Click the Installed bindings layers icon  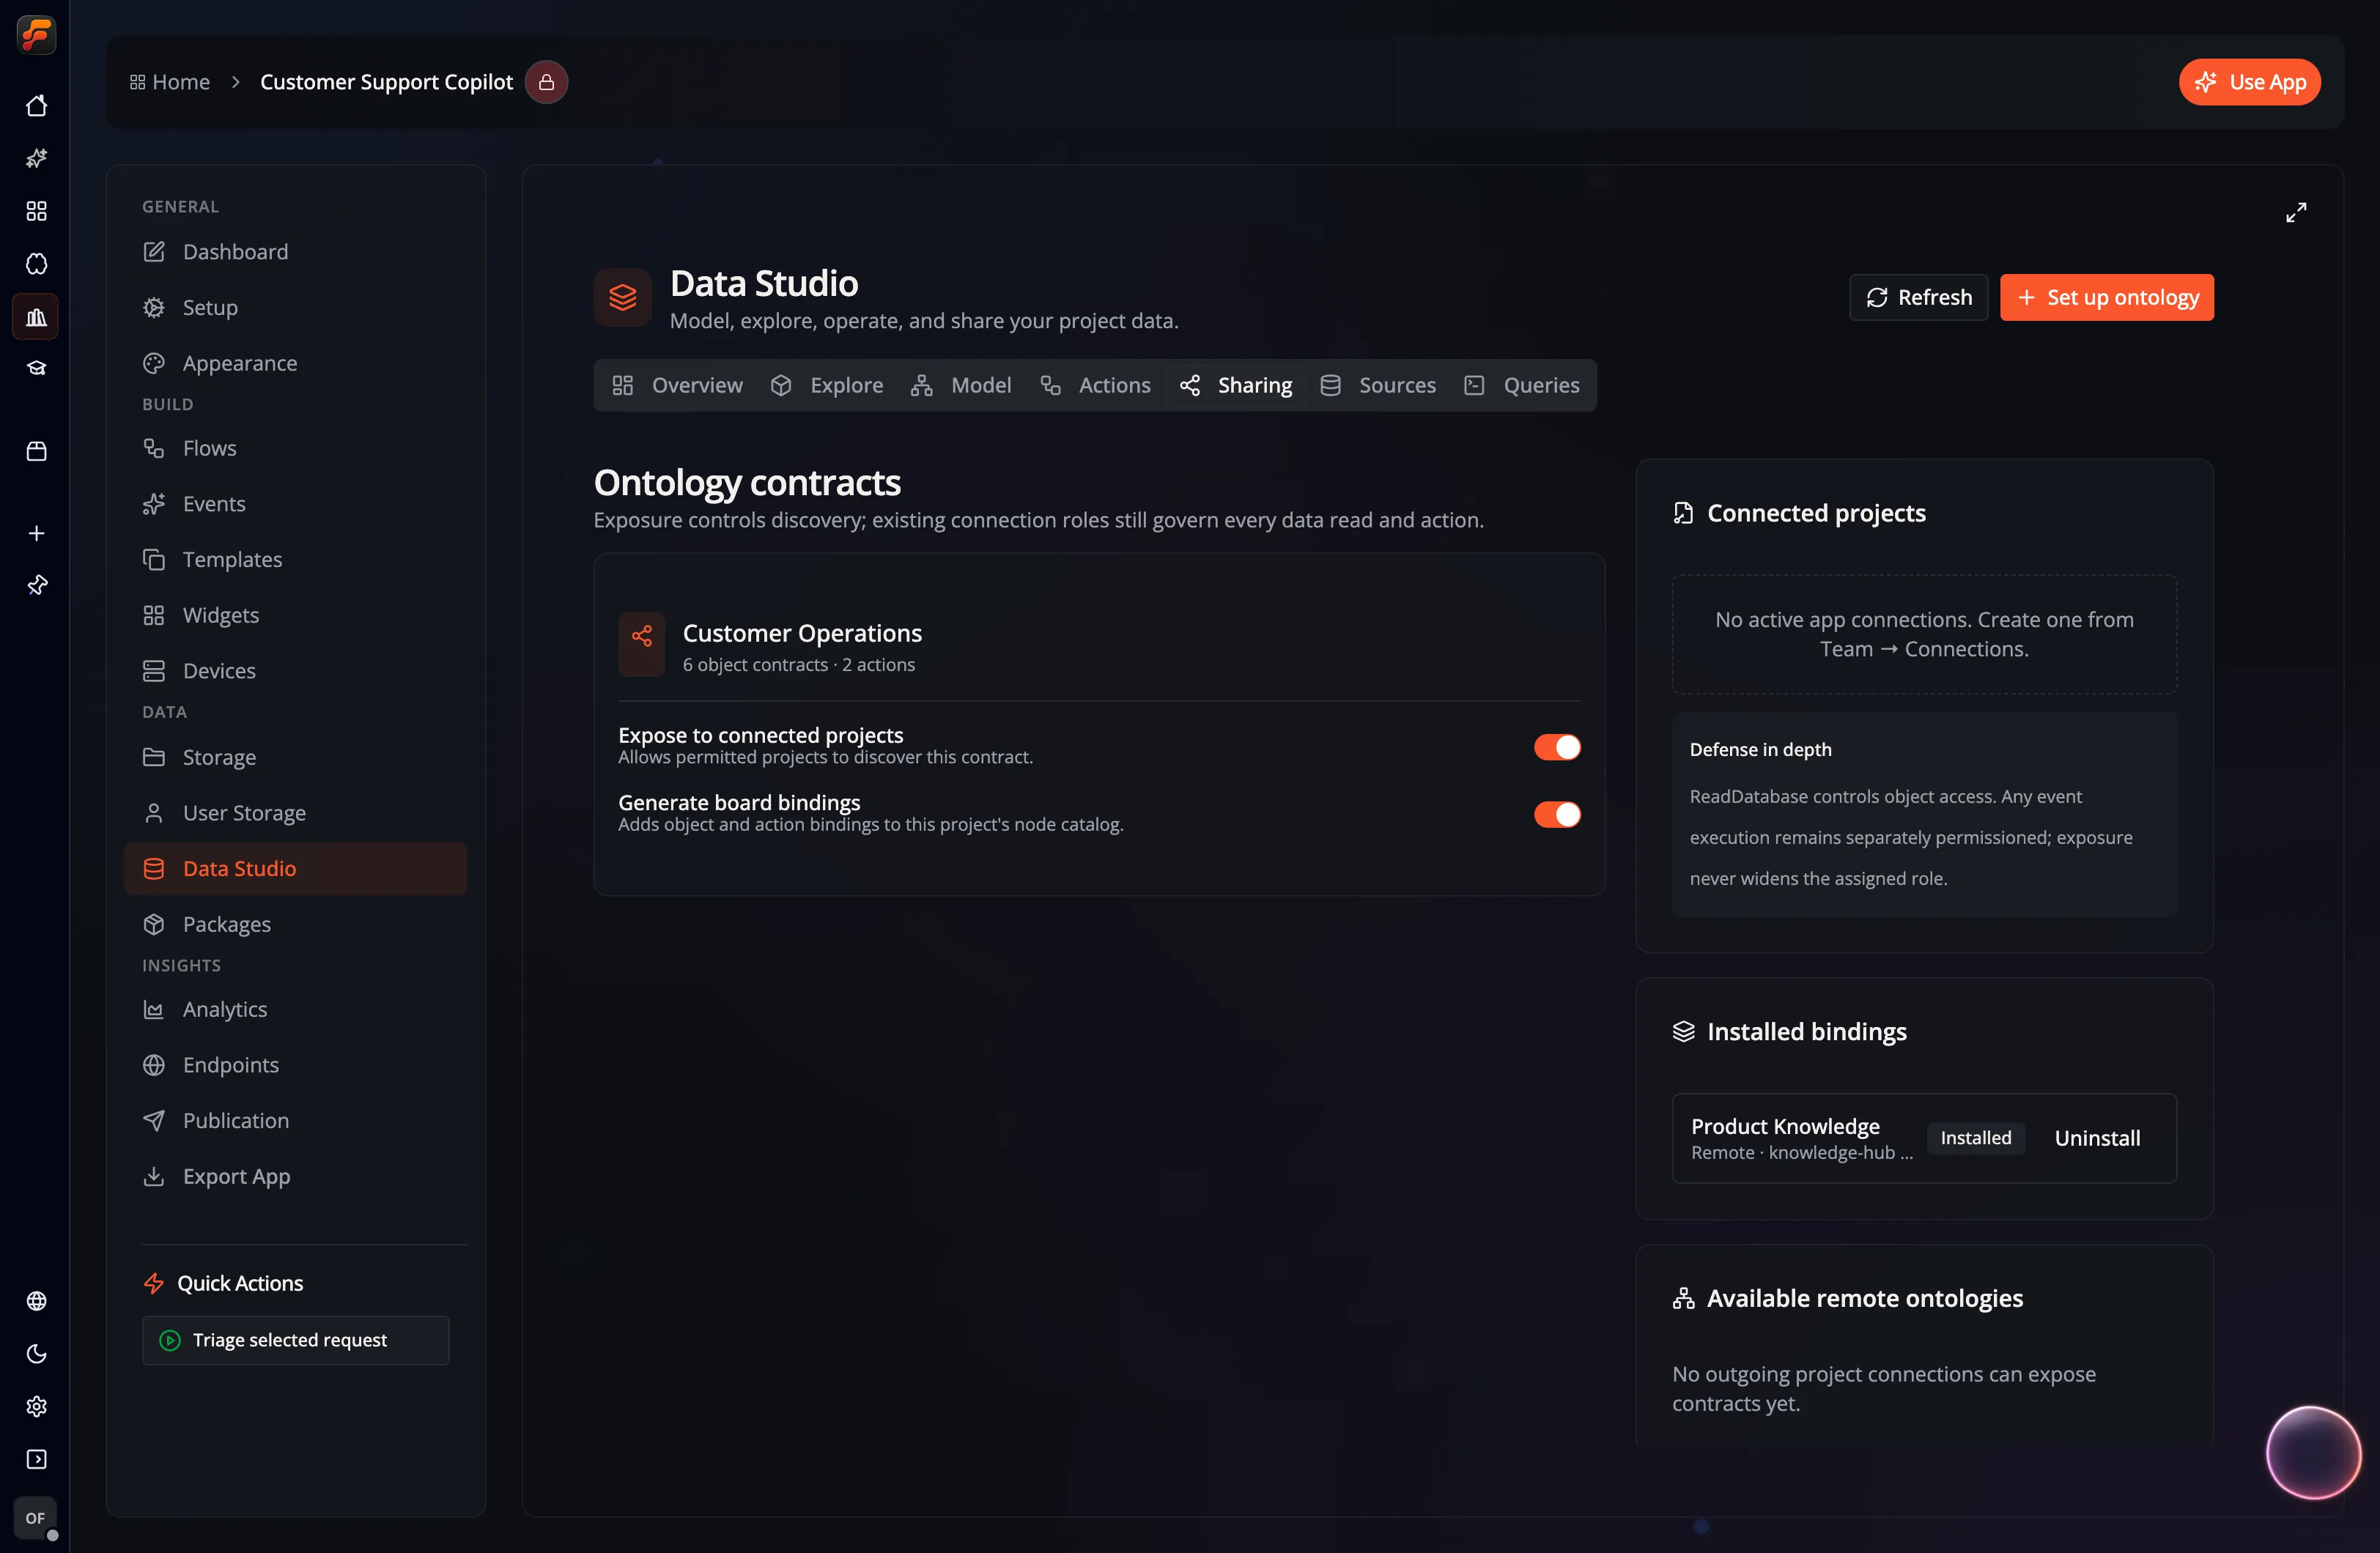(1684, 1031)
